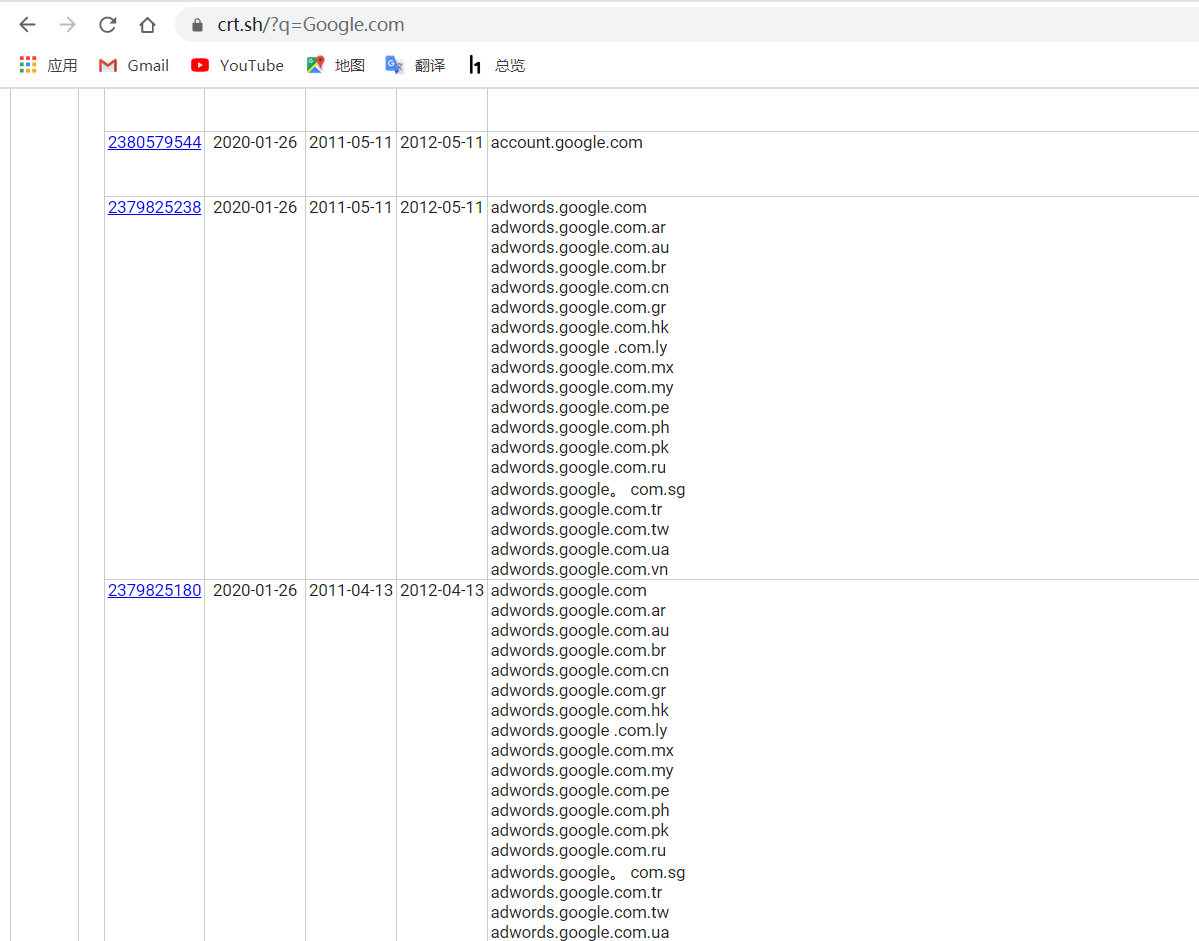Click 2012-04-13 expiry date cell
Viewport: 1199px width, 941px height.
tap(442, 590)
